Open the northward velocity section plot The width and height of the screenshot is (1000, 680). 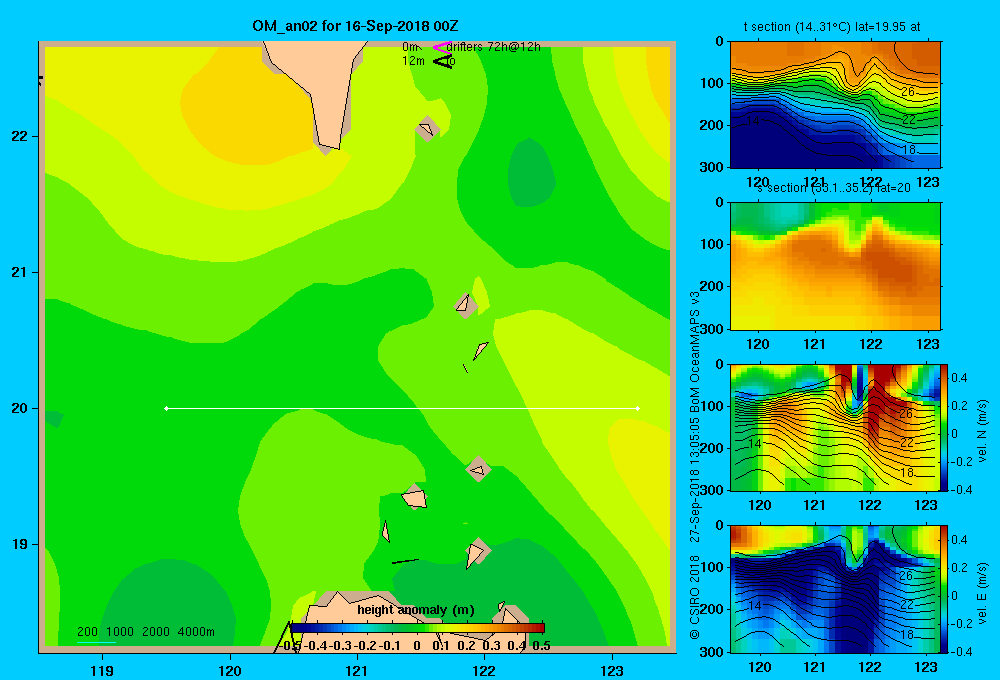(x=835, y=427)
